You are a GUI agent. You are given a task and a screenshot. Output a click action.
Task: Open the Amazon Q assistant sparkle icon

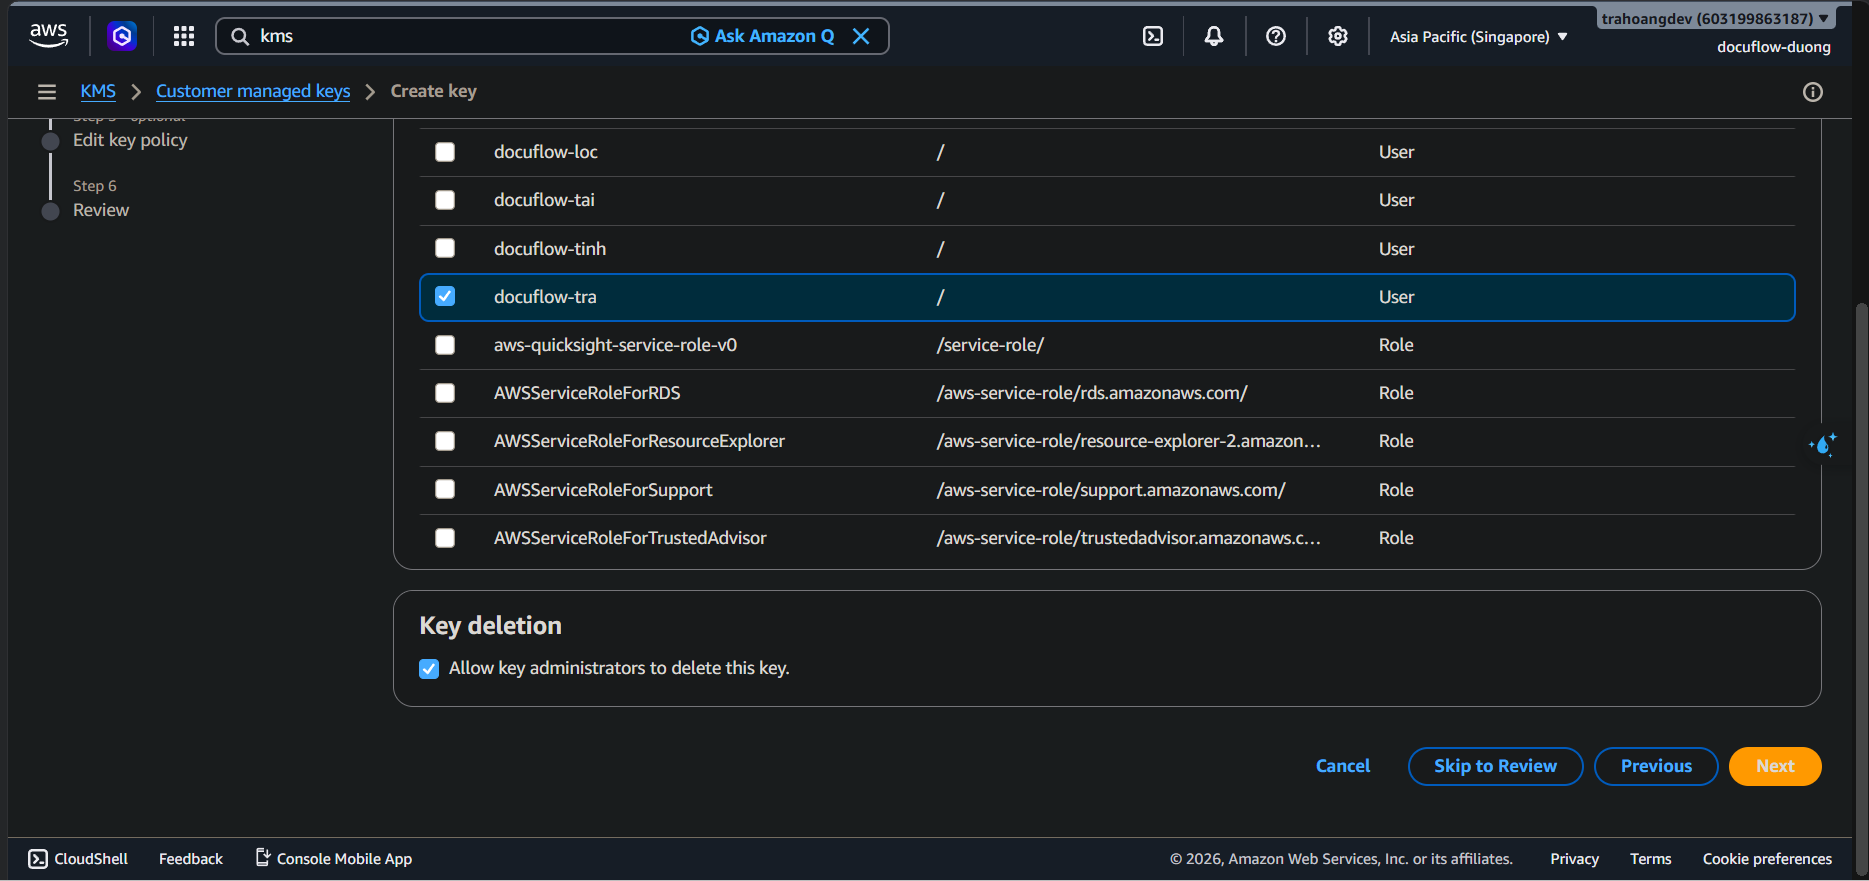(x=1823, y=444)
